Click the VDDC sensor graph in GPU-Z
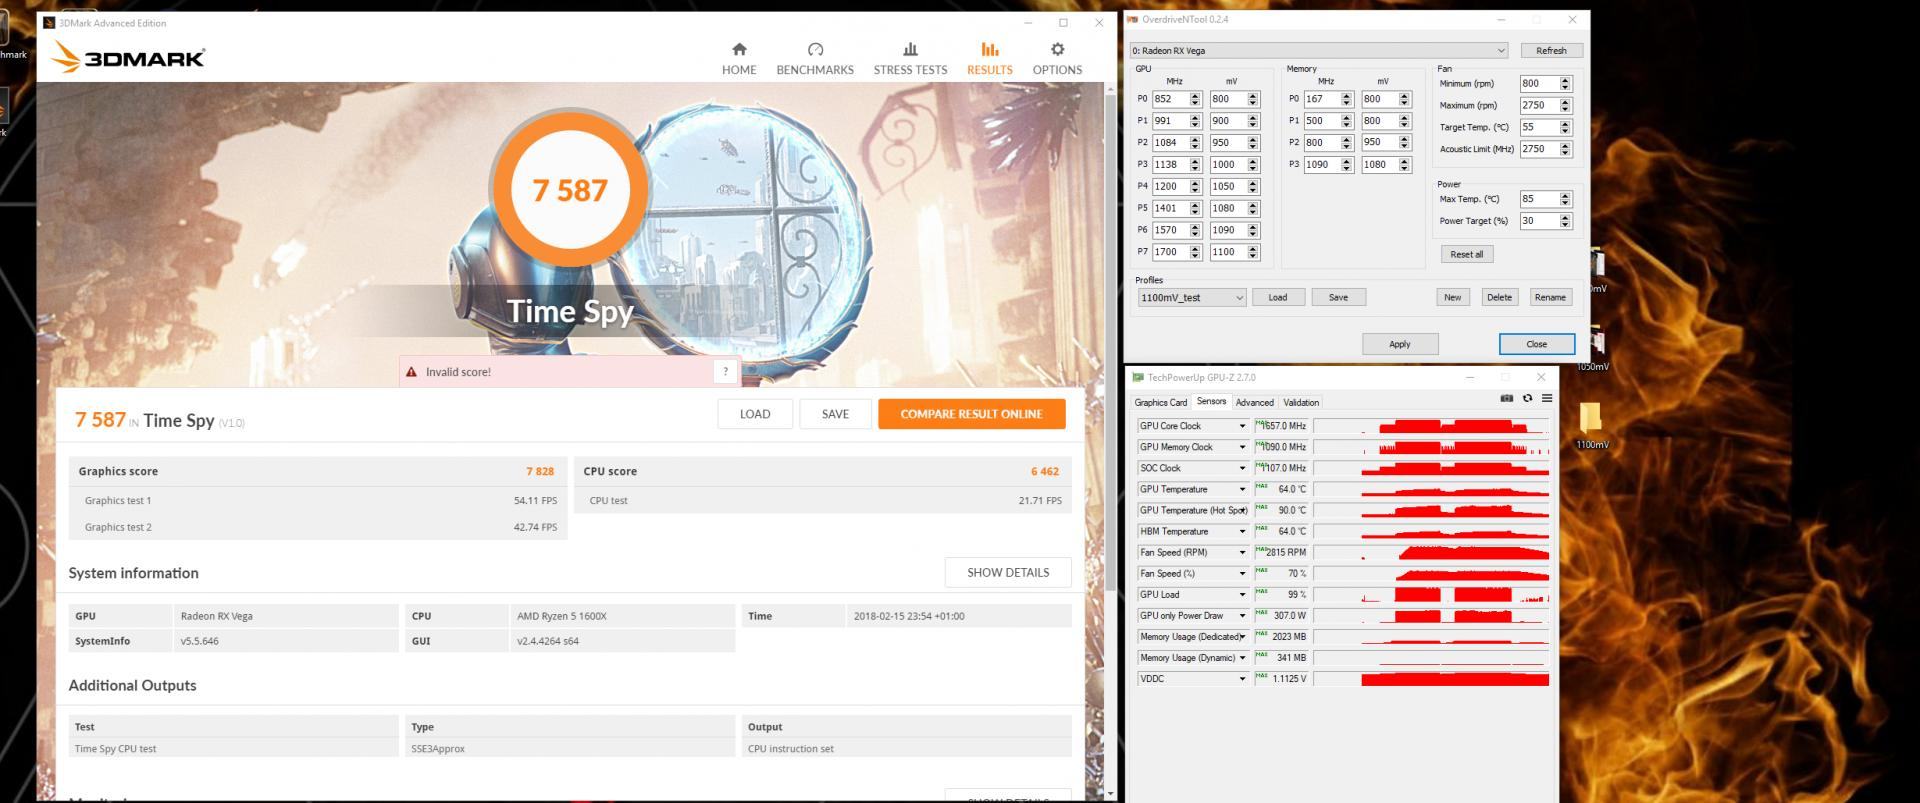 coord(1431,679)
